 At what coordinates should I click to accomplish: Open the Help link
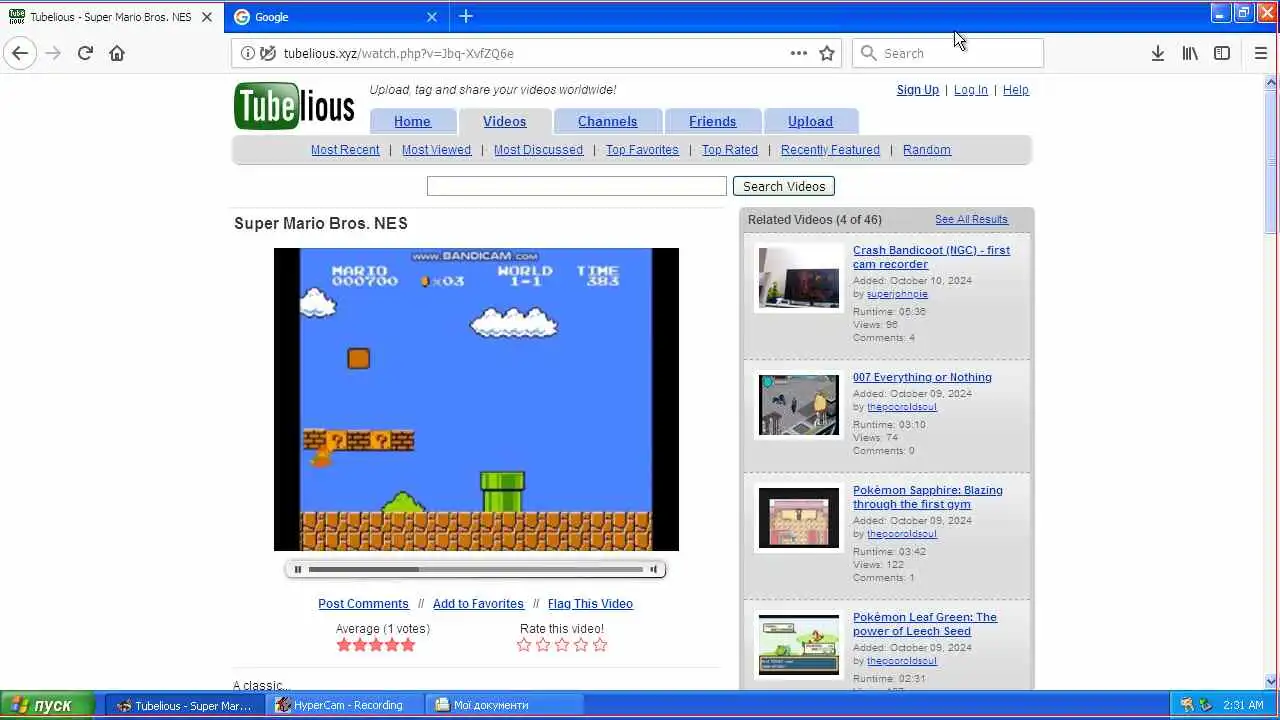1016,90
